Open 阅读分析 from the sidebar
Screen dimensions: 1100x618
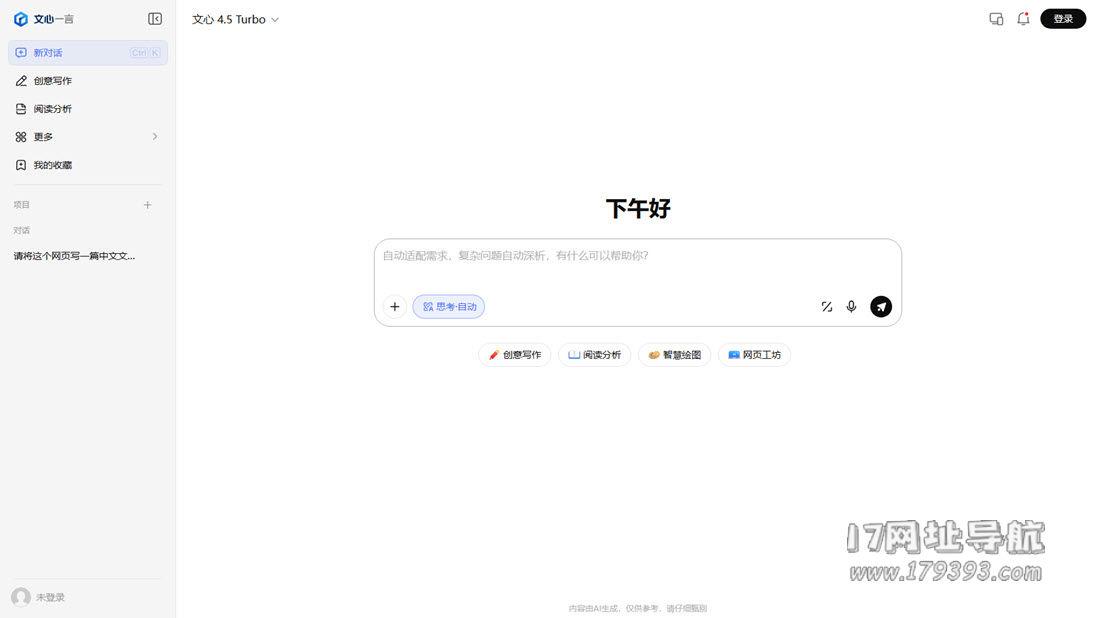(x=53, y=109)
